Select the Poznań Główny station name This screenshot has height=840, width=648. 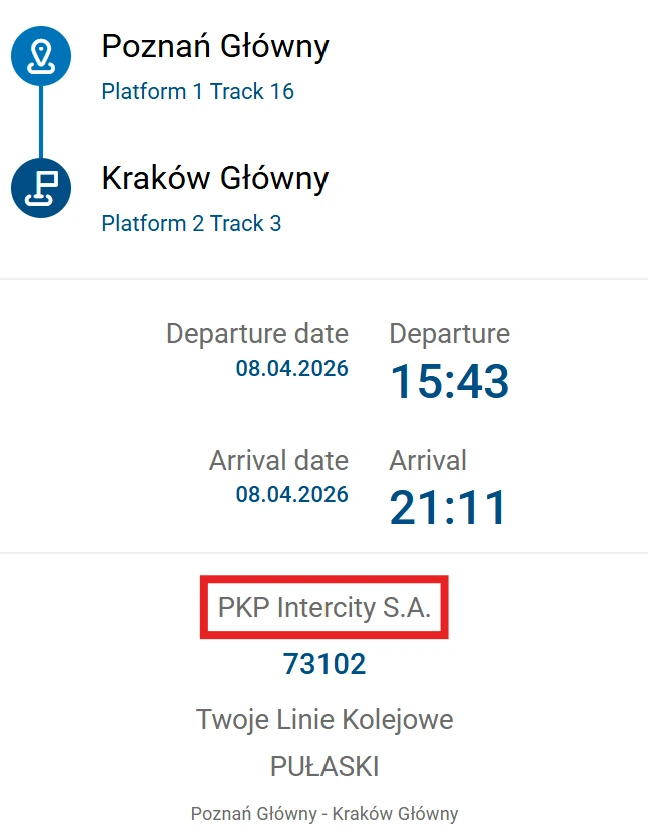tap(215, 46)
